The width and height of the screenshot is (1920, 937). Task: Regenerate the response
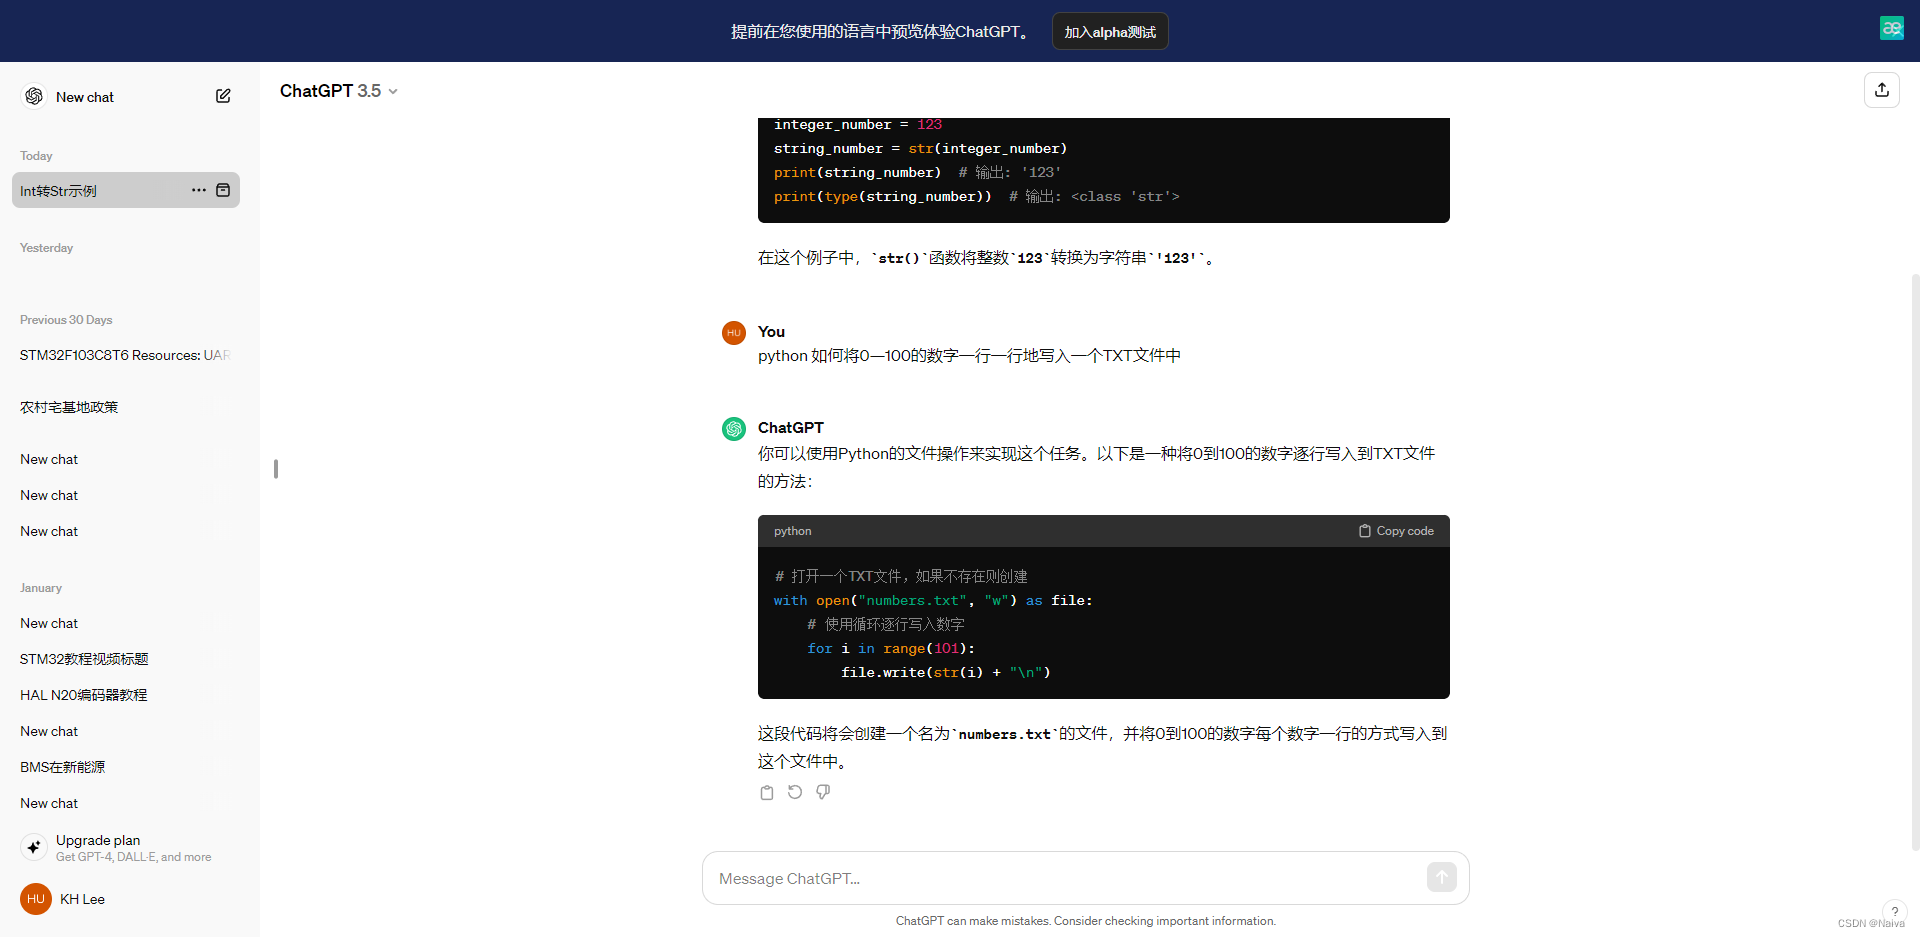coord(795,792)
